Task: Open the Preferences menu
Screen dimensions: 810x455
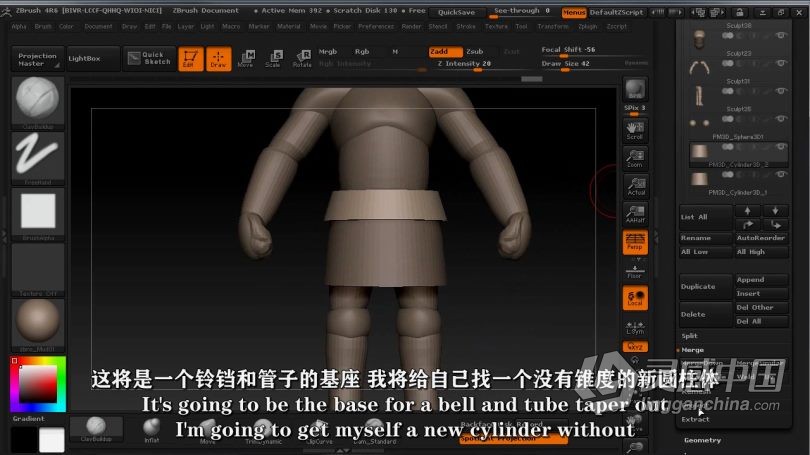Action: (x=376, y=26)
